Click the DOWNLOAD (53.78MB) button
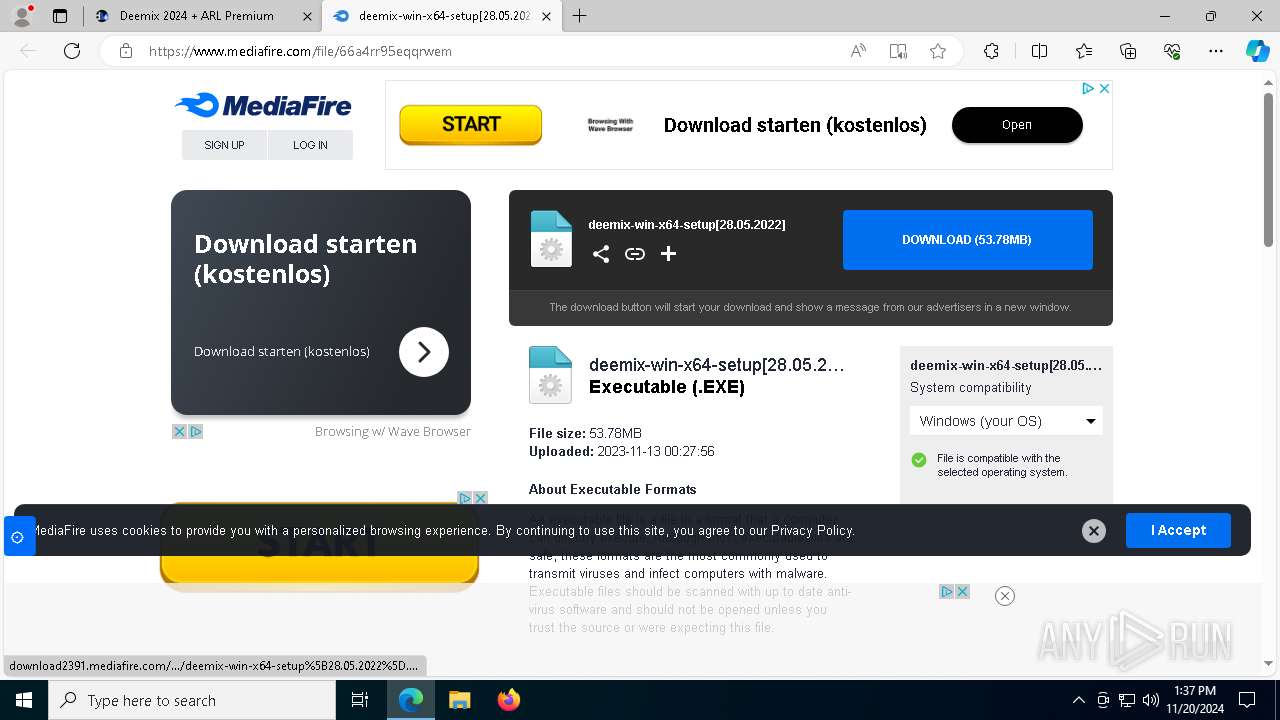The image size is (1280, 720). 967,240
